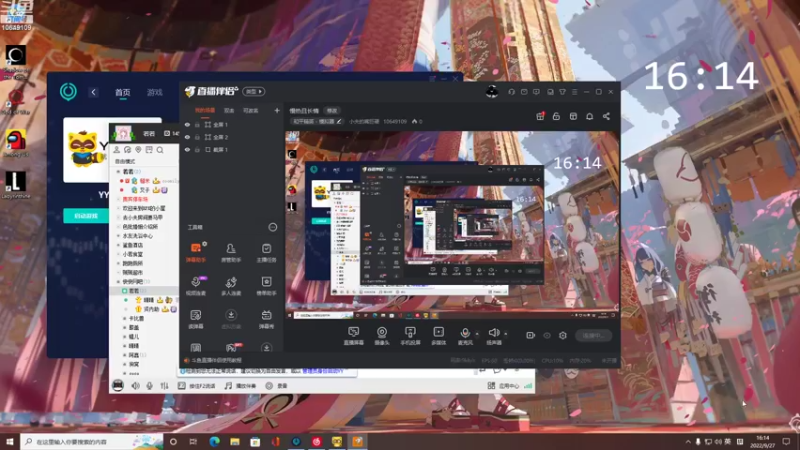Viewport: 800px width, 450px height.
Task: Add a new scene with plus icon
Action: pos(277,110)
